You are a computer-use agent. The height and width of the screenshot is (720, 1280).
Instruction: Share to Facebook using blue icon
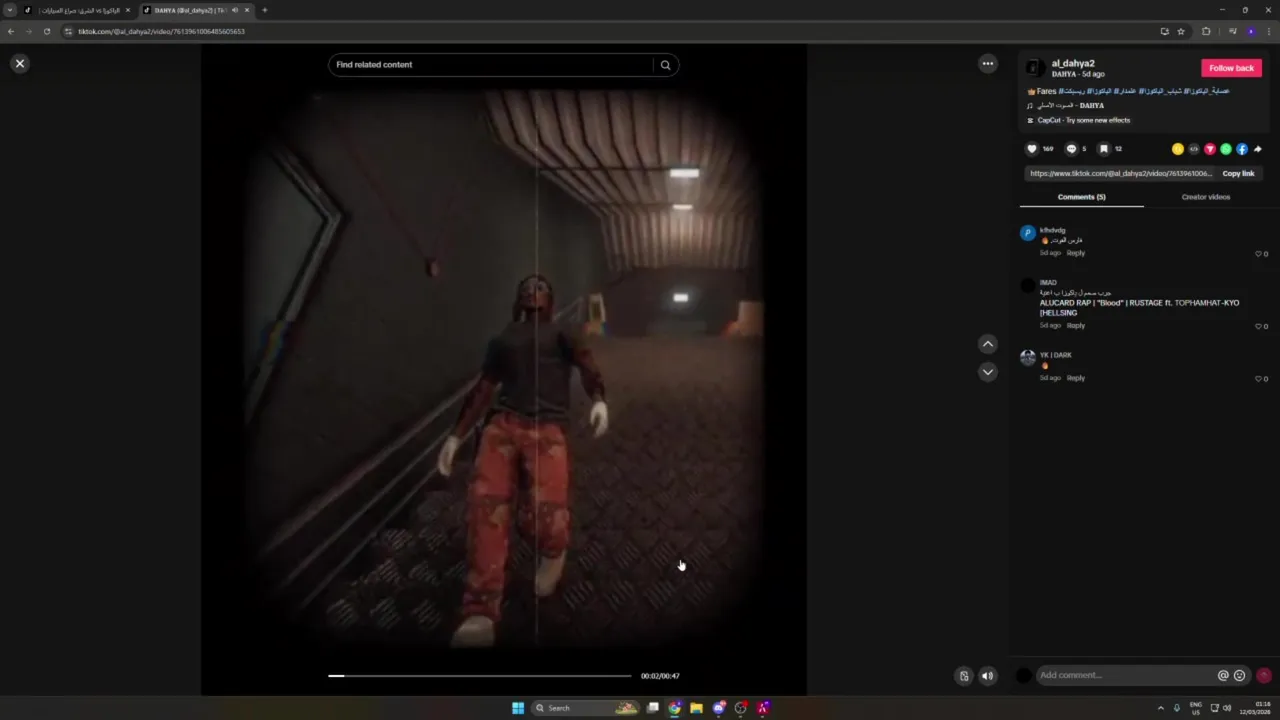pyautogui.click(x=1242, y=149)
